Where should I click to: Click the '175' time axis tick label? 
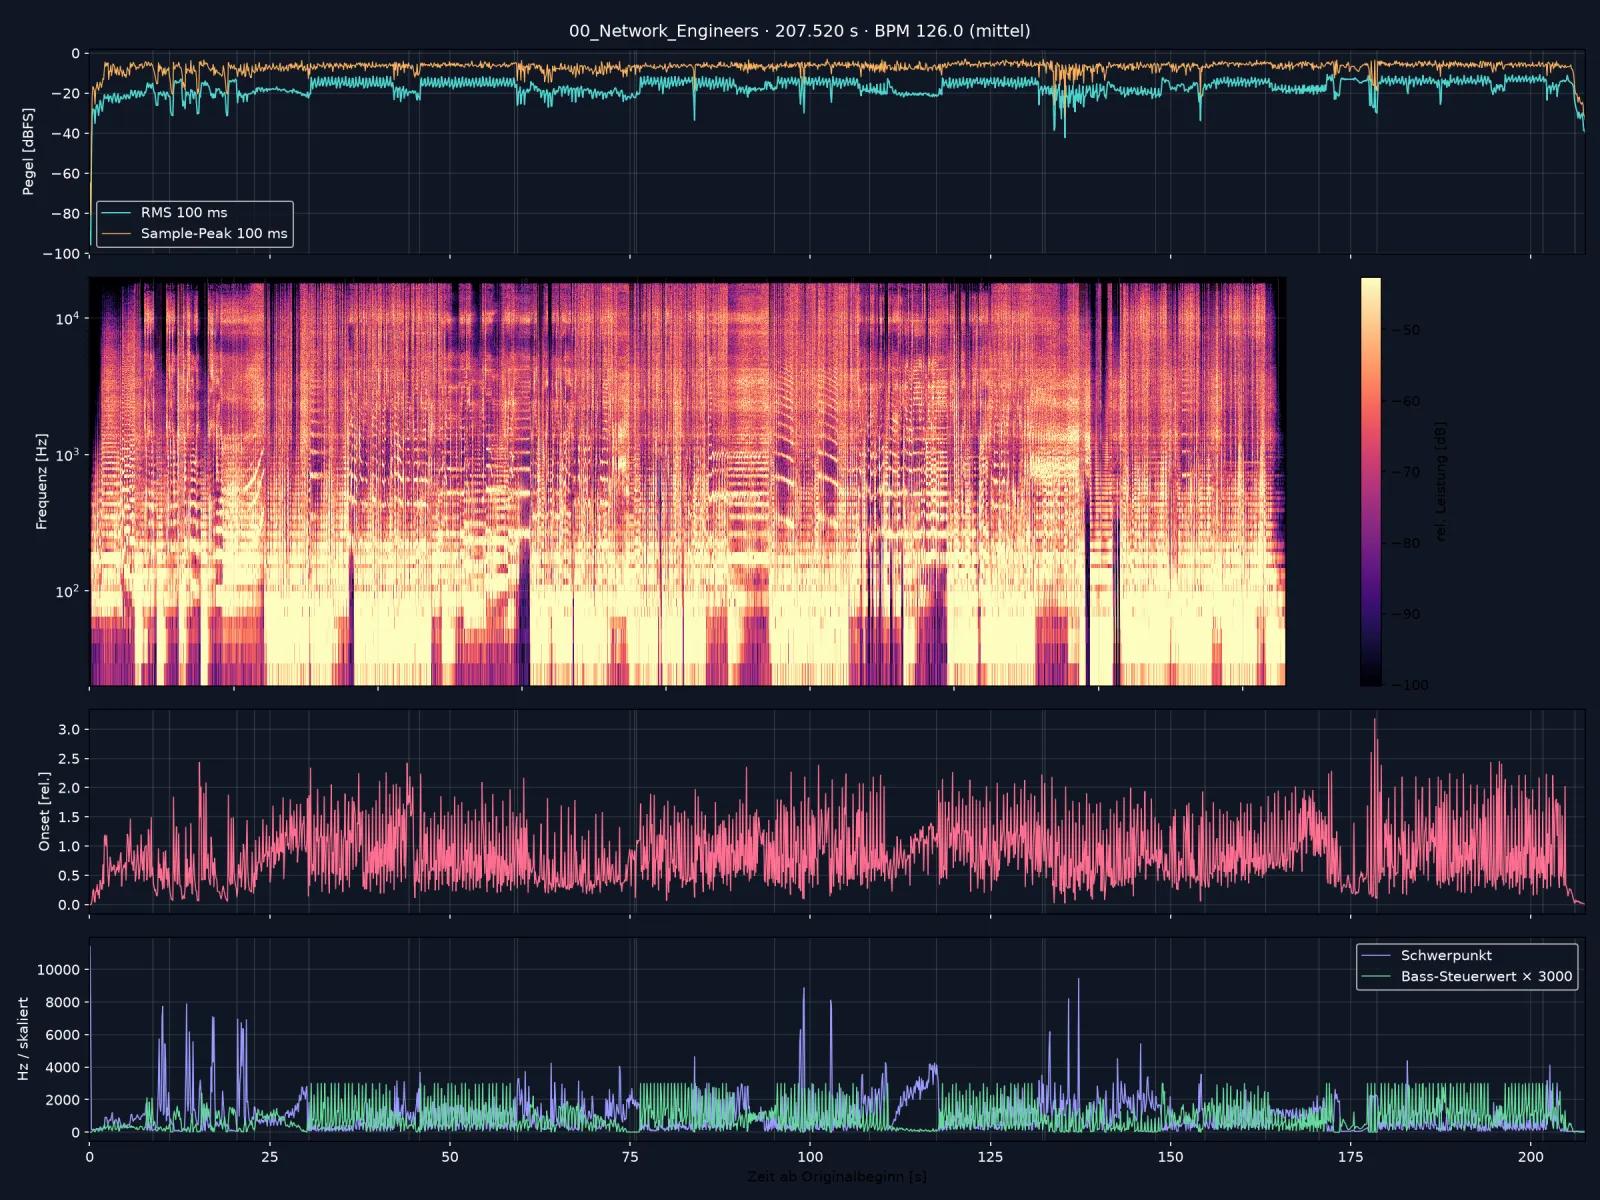1350,1157
